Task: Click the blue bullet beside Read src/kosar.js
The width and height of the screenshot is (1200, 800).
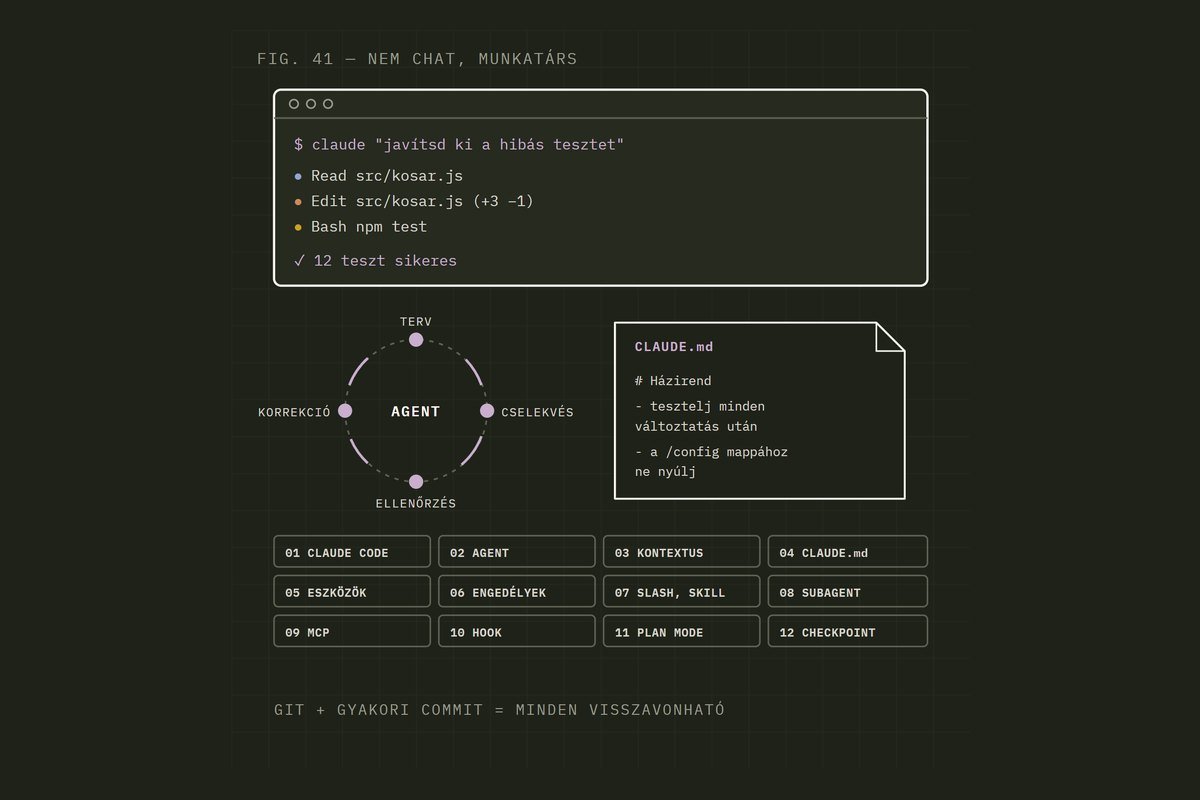Action: coord(298,177)
